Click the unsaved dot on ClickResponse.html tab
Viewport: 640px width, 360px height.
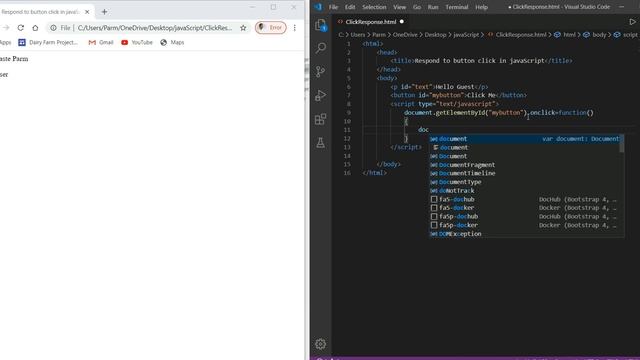pyautogui.click(x=402, y=22)
